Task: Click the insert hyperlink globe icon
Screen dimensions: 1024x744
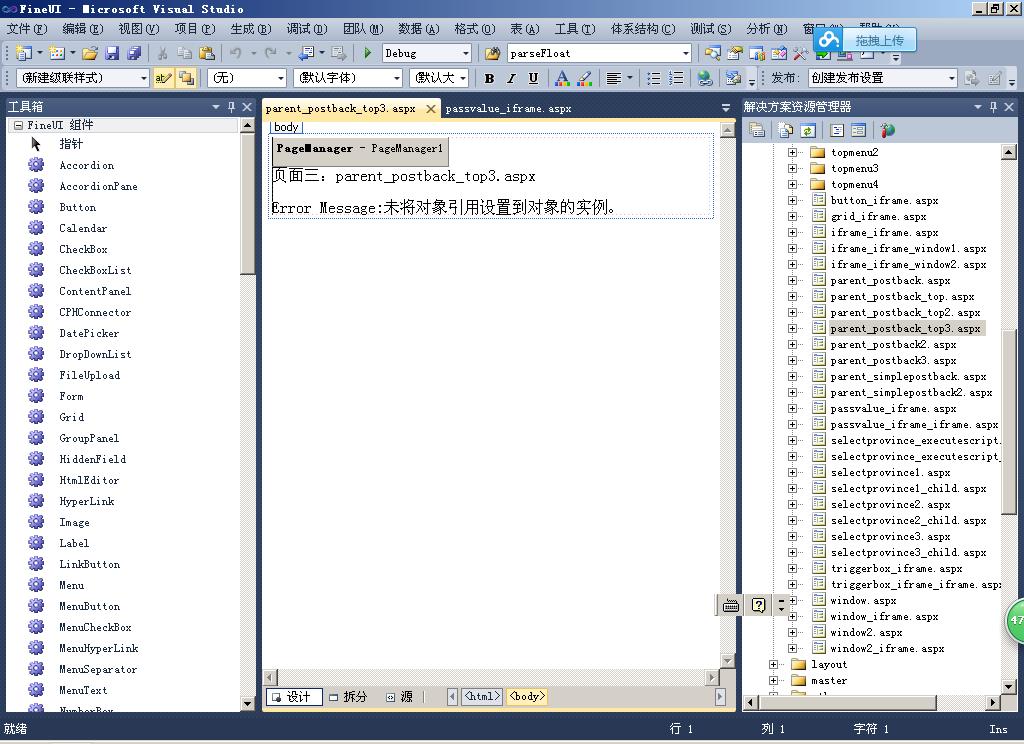Action: pyautogui.click(x=705, y=78)
